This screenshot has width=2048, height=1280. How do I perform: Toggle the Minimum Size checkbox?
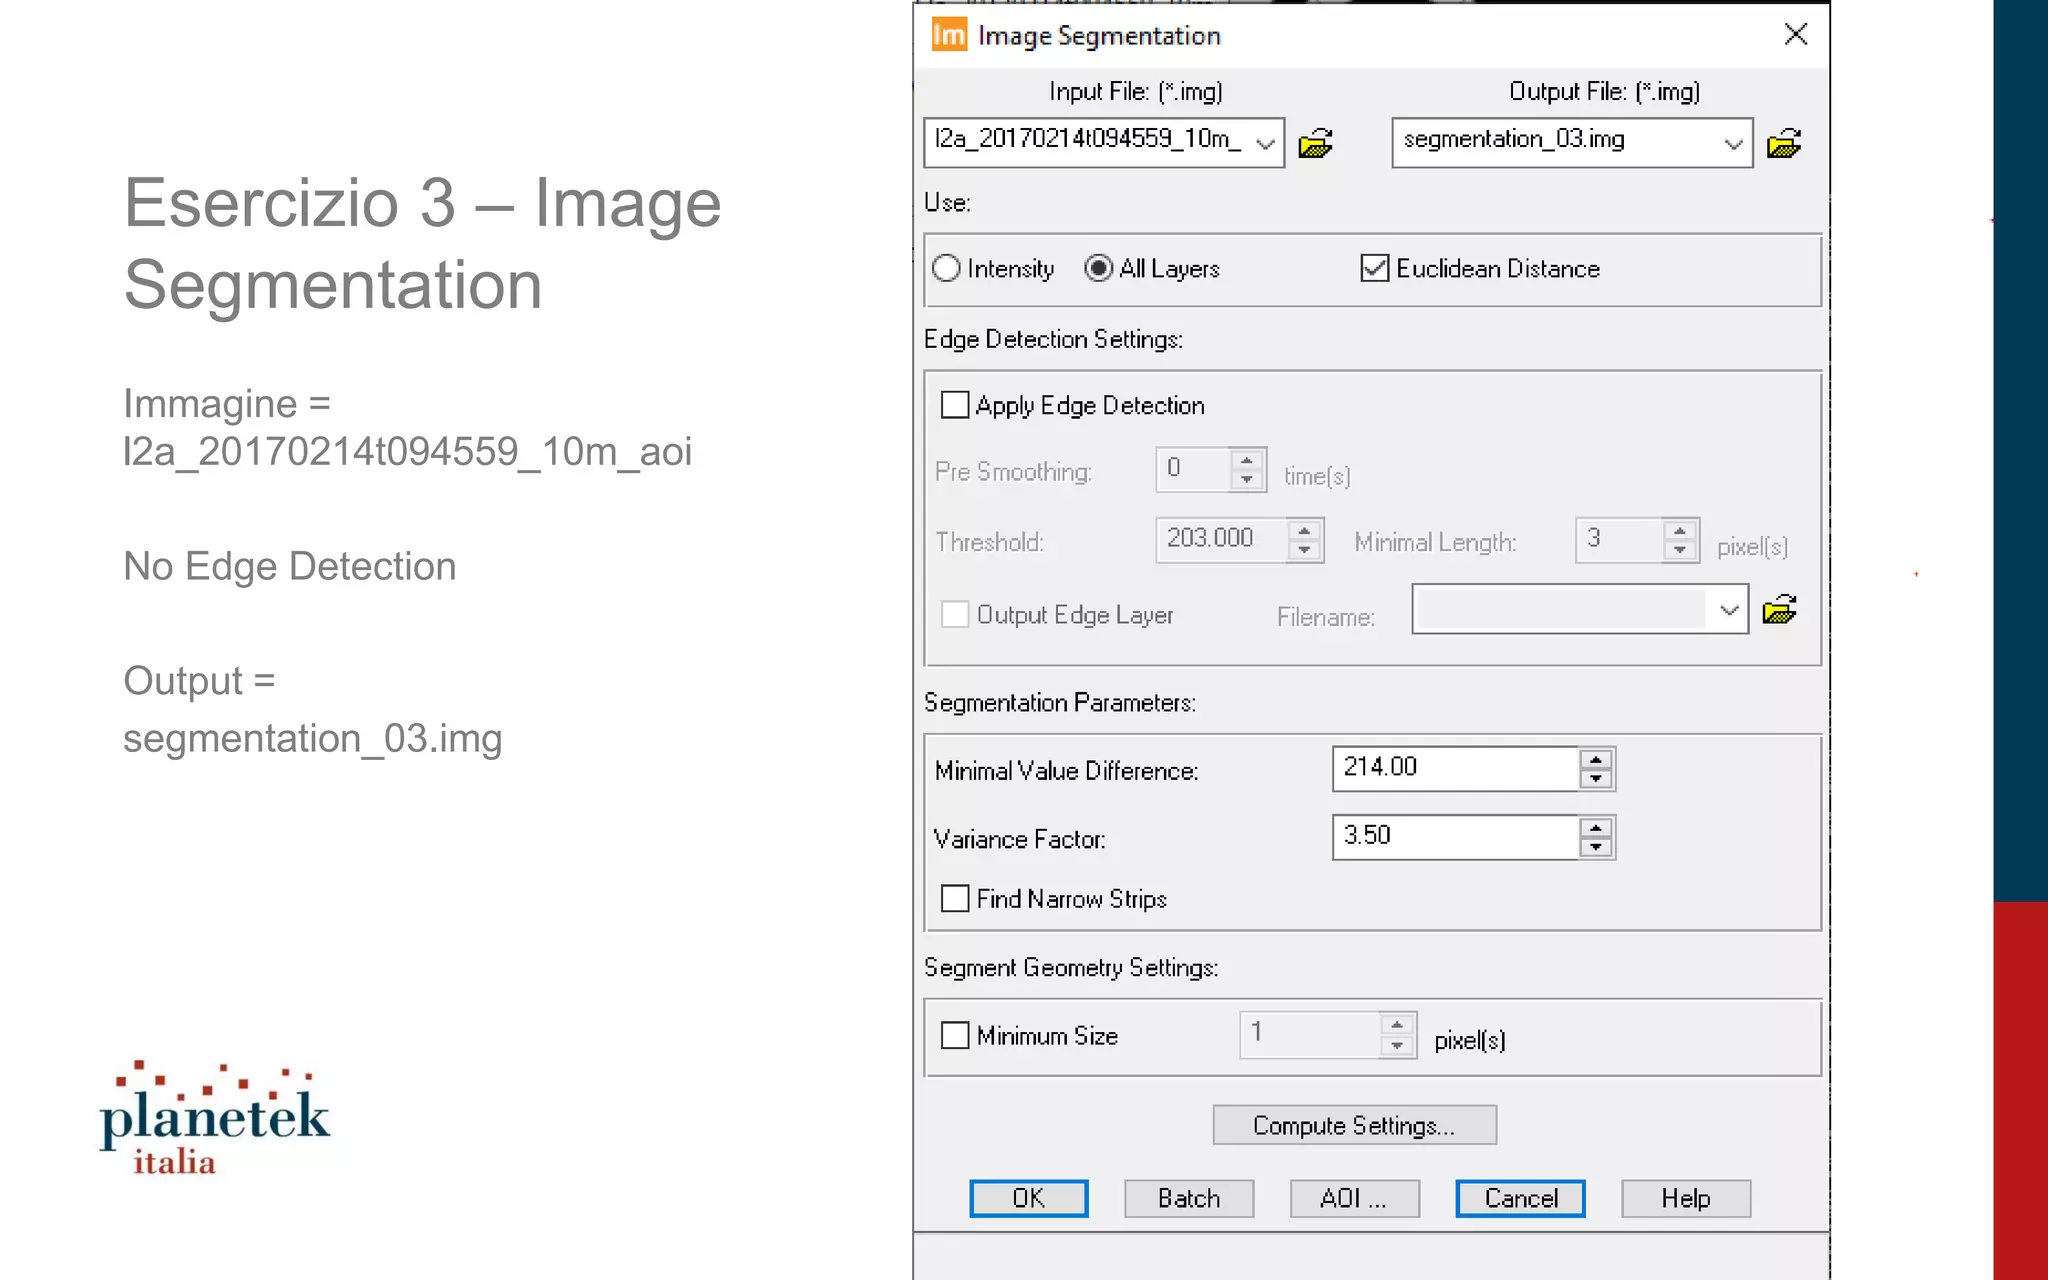[x=955, y=1035]
